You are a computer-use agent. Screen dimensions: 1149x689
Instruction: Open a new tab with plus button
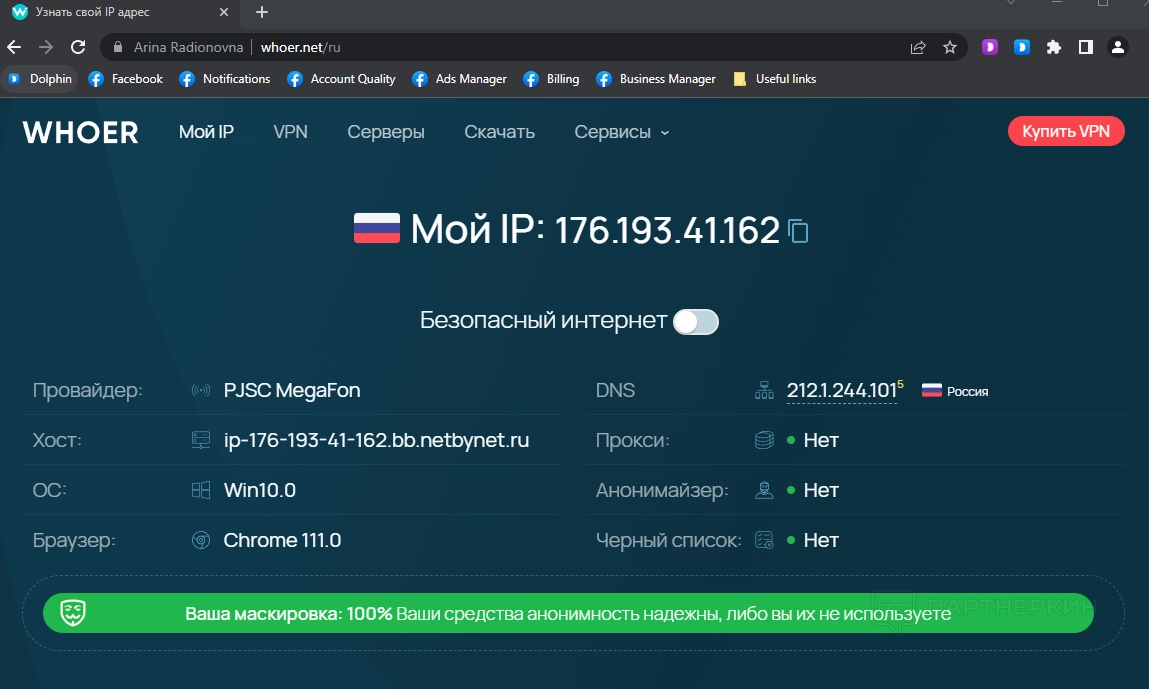[x=262, y=12]
